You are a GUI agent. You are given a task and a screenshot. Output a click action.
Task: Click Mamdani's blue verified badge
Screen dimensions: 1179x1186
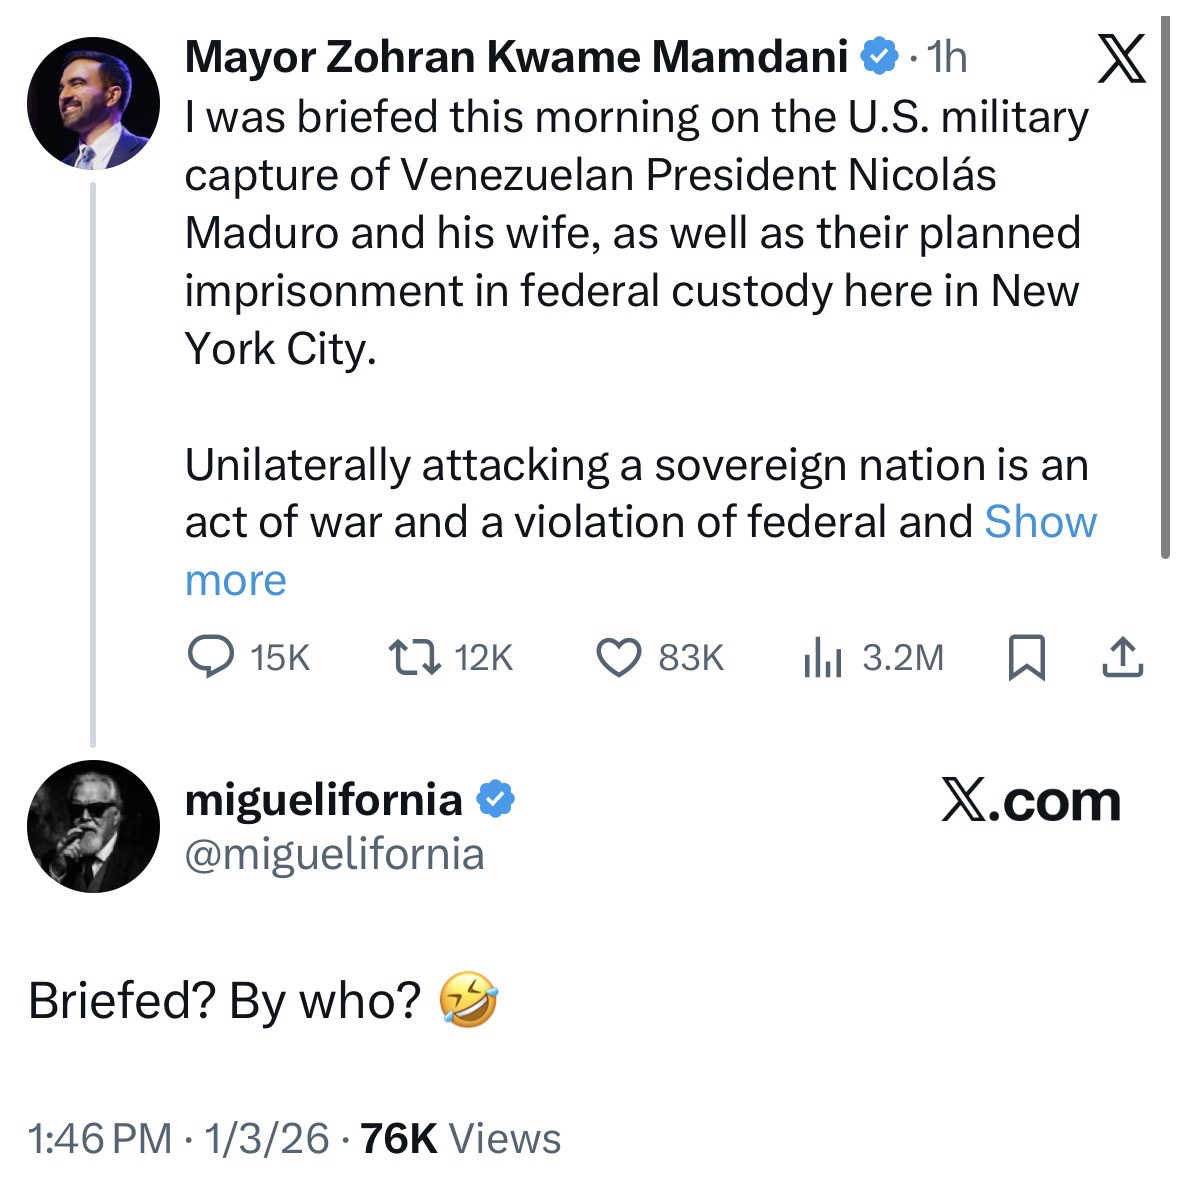pyautogui.click(x=878, y=58)
